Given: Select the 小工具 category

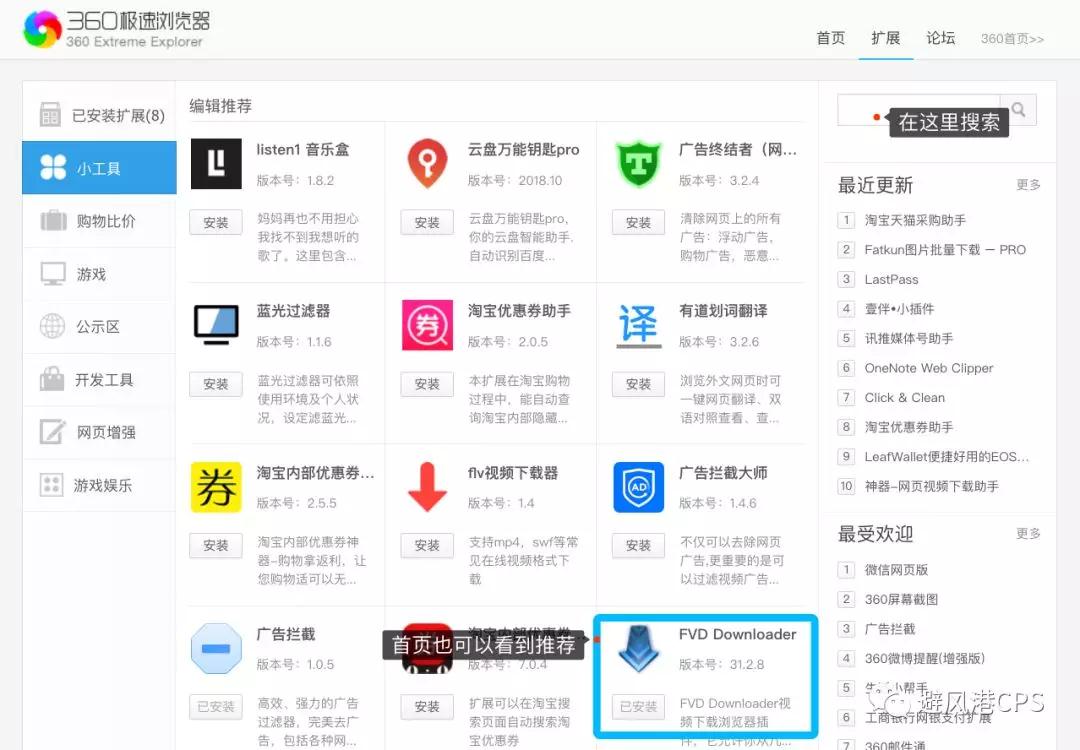Looking at the screenshot, I should 99,167.
